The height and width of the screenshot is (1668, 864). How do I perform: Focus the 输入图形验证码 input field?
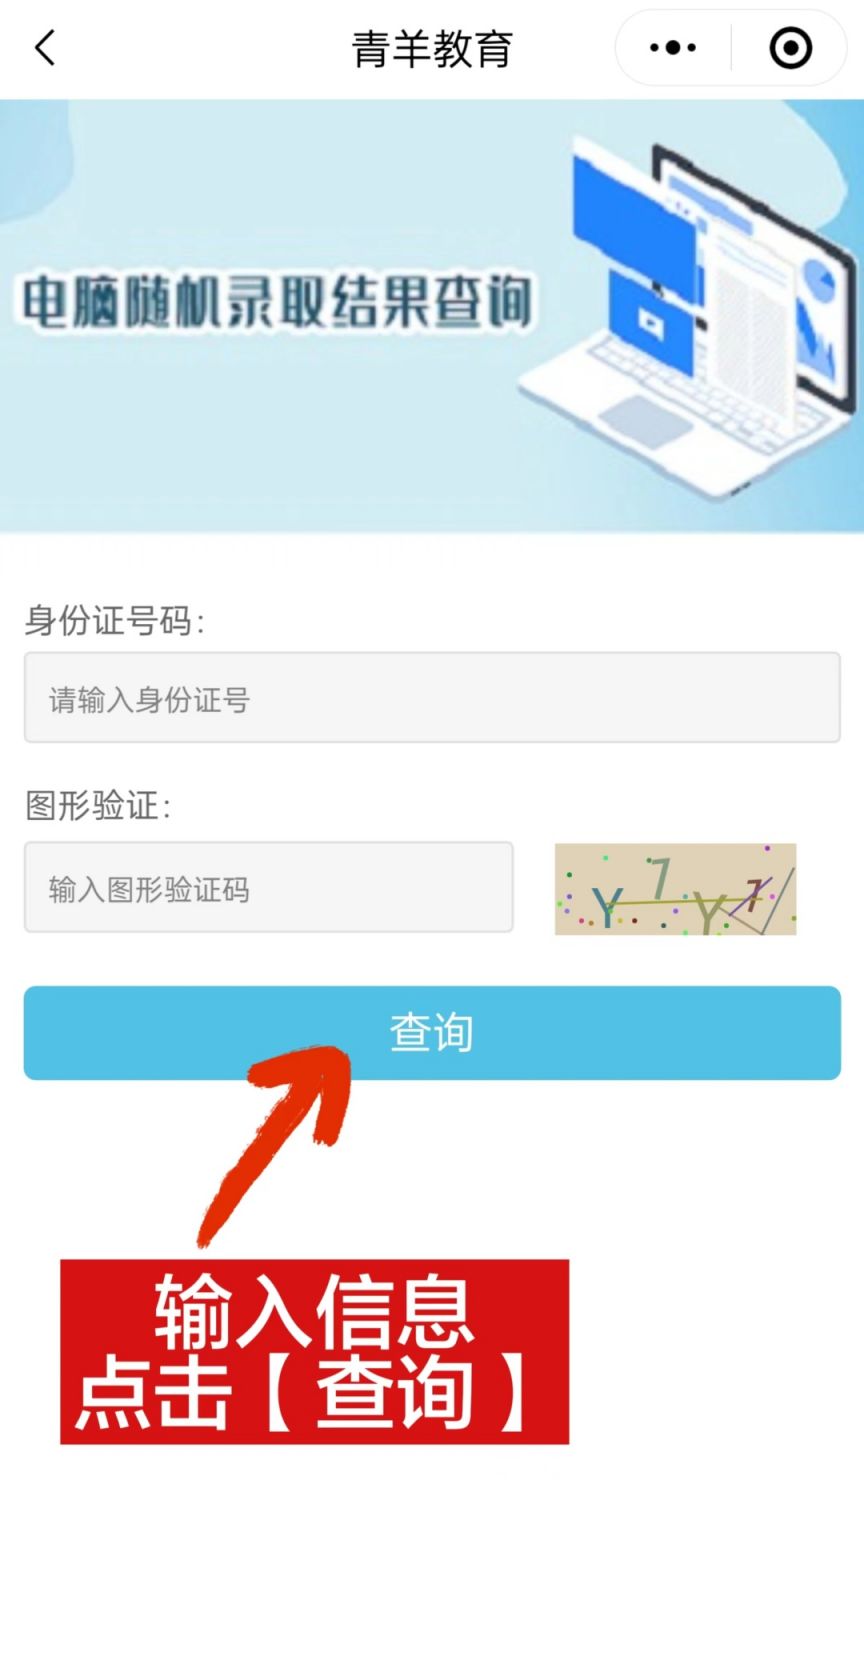pos(269,887)
